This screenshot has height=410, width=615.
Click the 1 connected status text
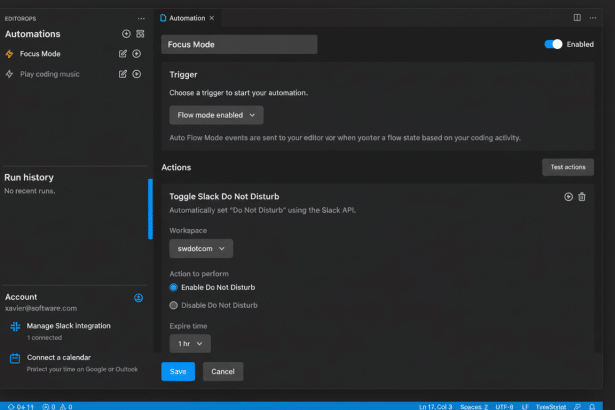[44, 337]
